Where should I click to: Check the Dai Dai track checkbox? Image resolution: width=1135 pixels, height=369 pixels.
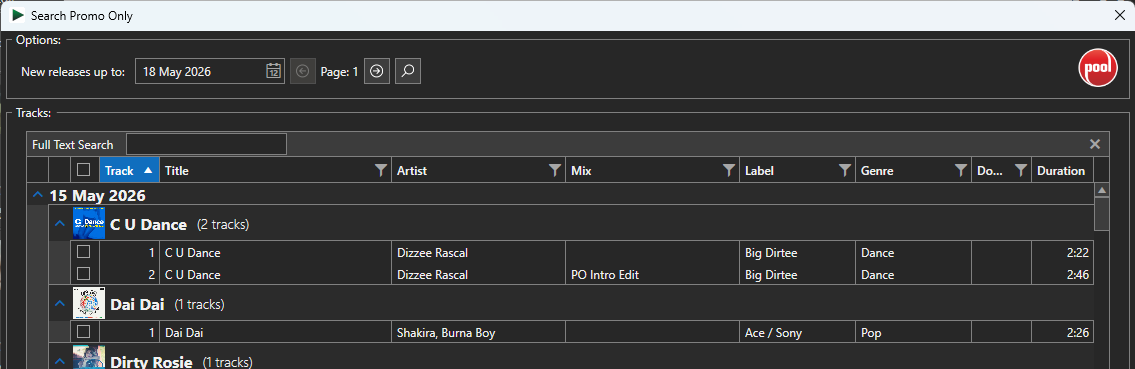(x=84, y=331)
